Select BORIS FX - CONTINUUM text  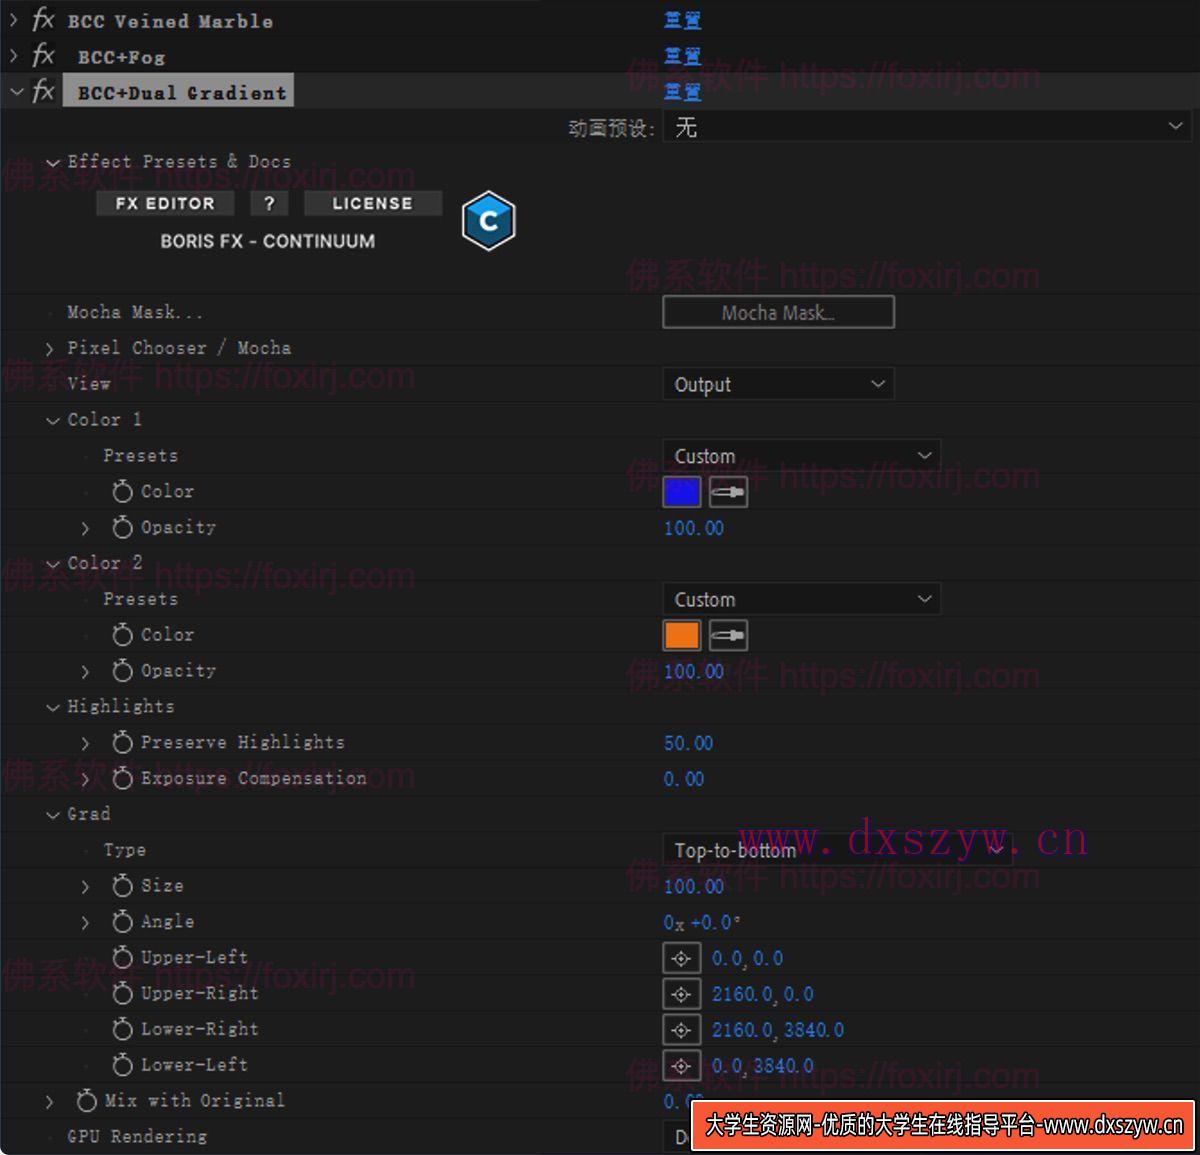[x=268, y=241]
